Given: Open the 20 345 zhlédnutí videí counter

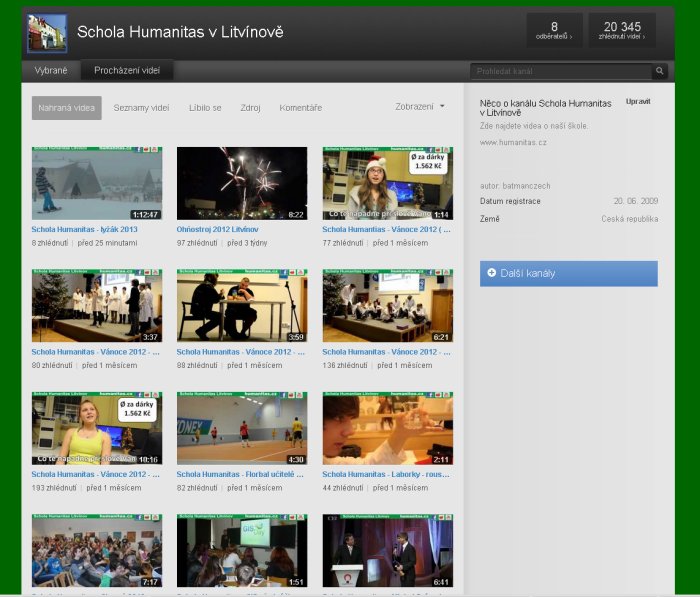Looking at the screenshot, I should pyautogui.click(x=621, y=30).
